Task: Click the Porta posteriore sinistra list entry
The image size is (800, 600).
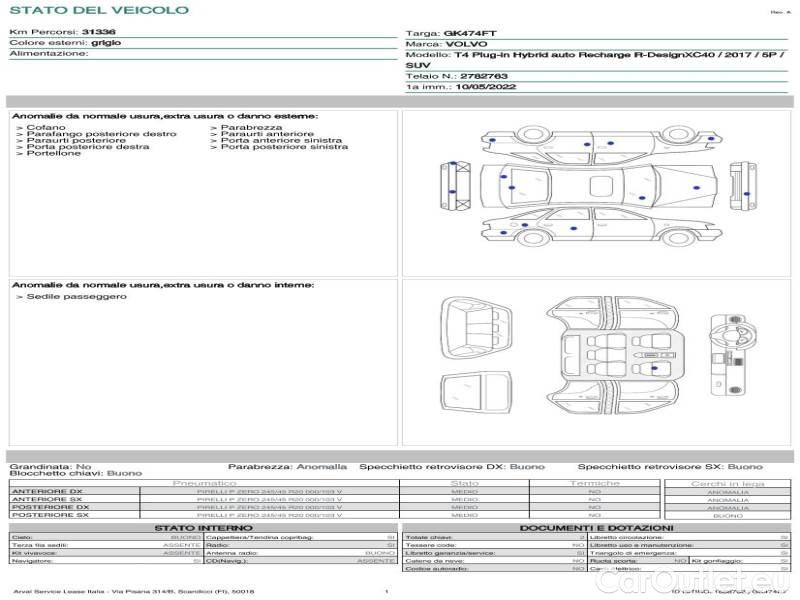Action: 284,147
